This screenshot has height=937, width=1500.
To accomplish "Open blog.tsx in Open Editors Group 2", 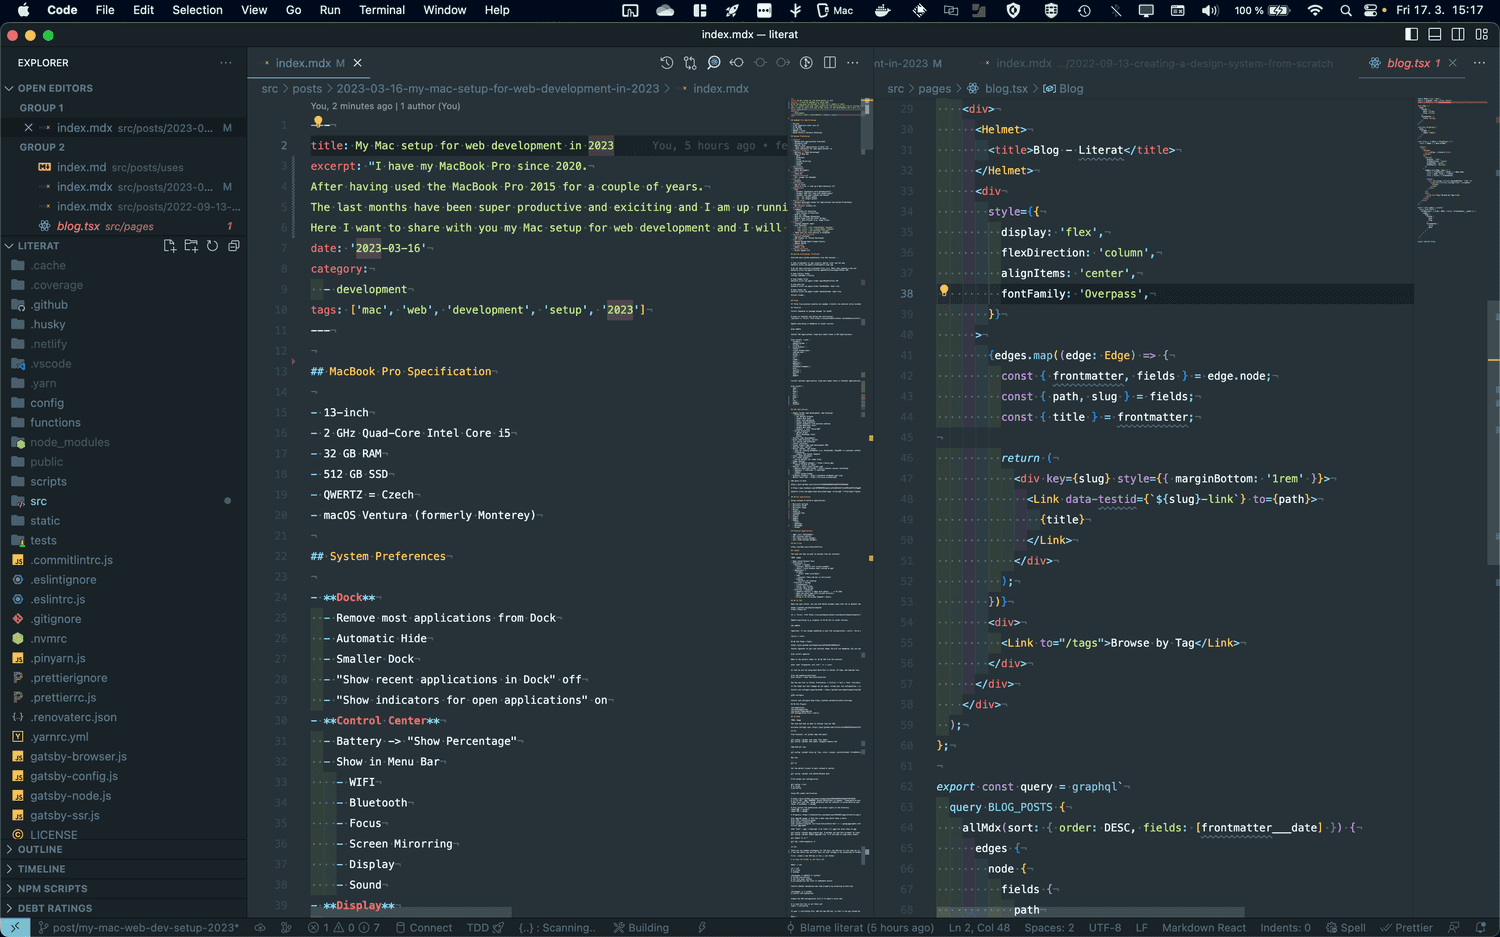I will click(123, 226).
